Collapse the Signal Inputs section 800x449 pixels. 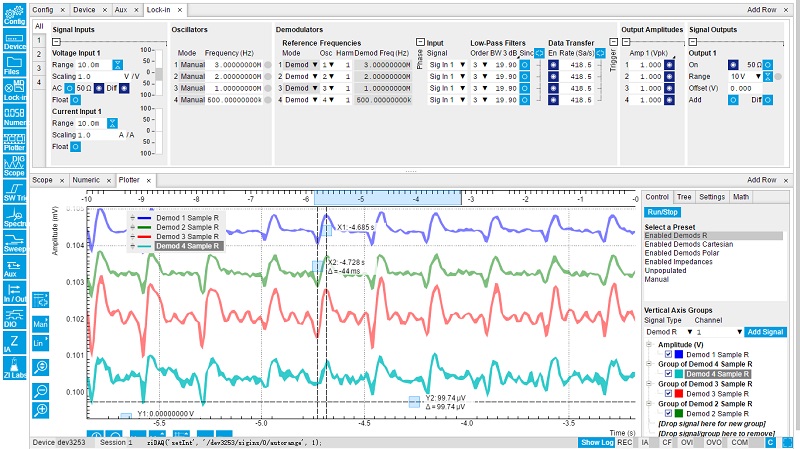pos(56,42)
